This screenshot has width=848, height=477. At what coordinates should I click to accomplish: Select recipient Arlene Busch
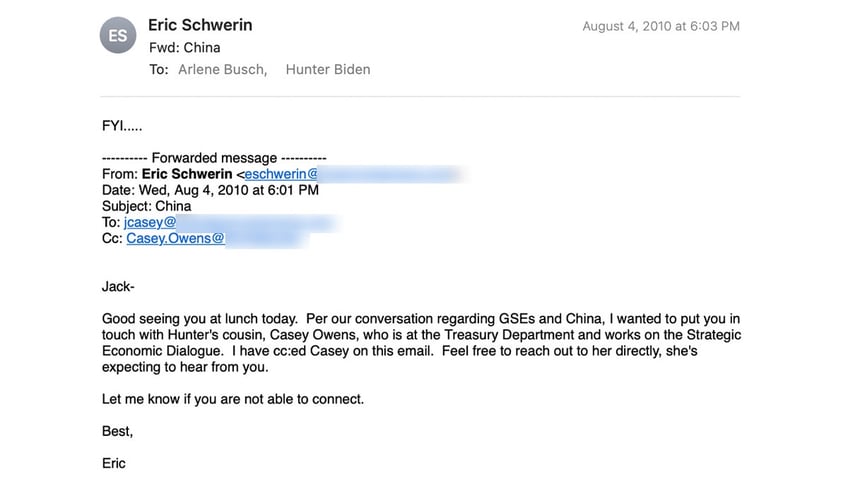coord(222,69)
